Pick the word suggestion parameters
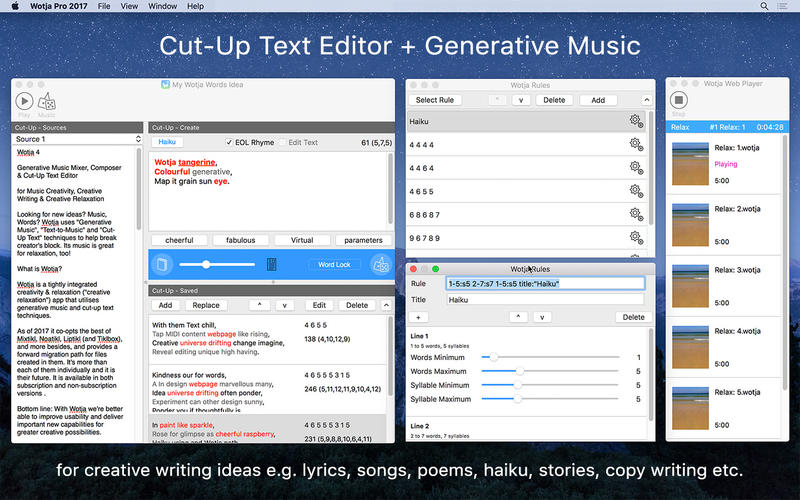The width and height of the screenshot is (800, 500). tap(363, 240)
